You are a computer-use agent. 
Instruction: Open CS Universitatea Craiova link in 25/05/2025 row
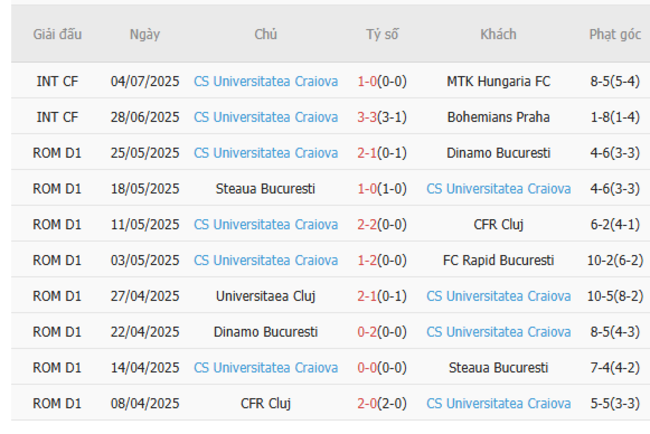pyautogui.click(x=265, y=153)
